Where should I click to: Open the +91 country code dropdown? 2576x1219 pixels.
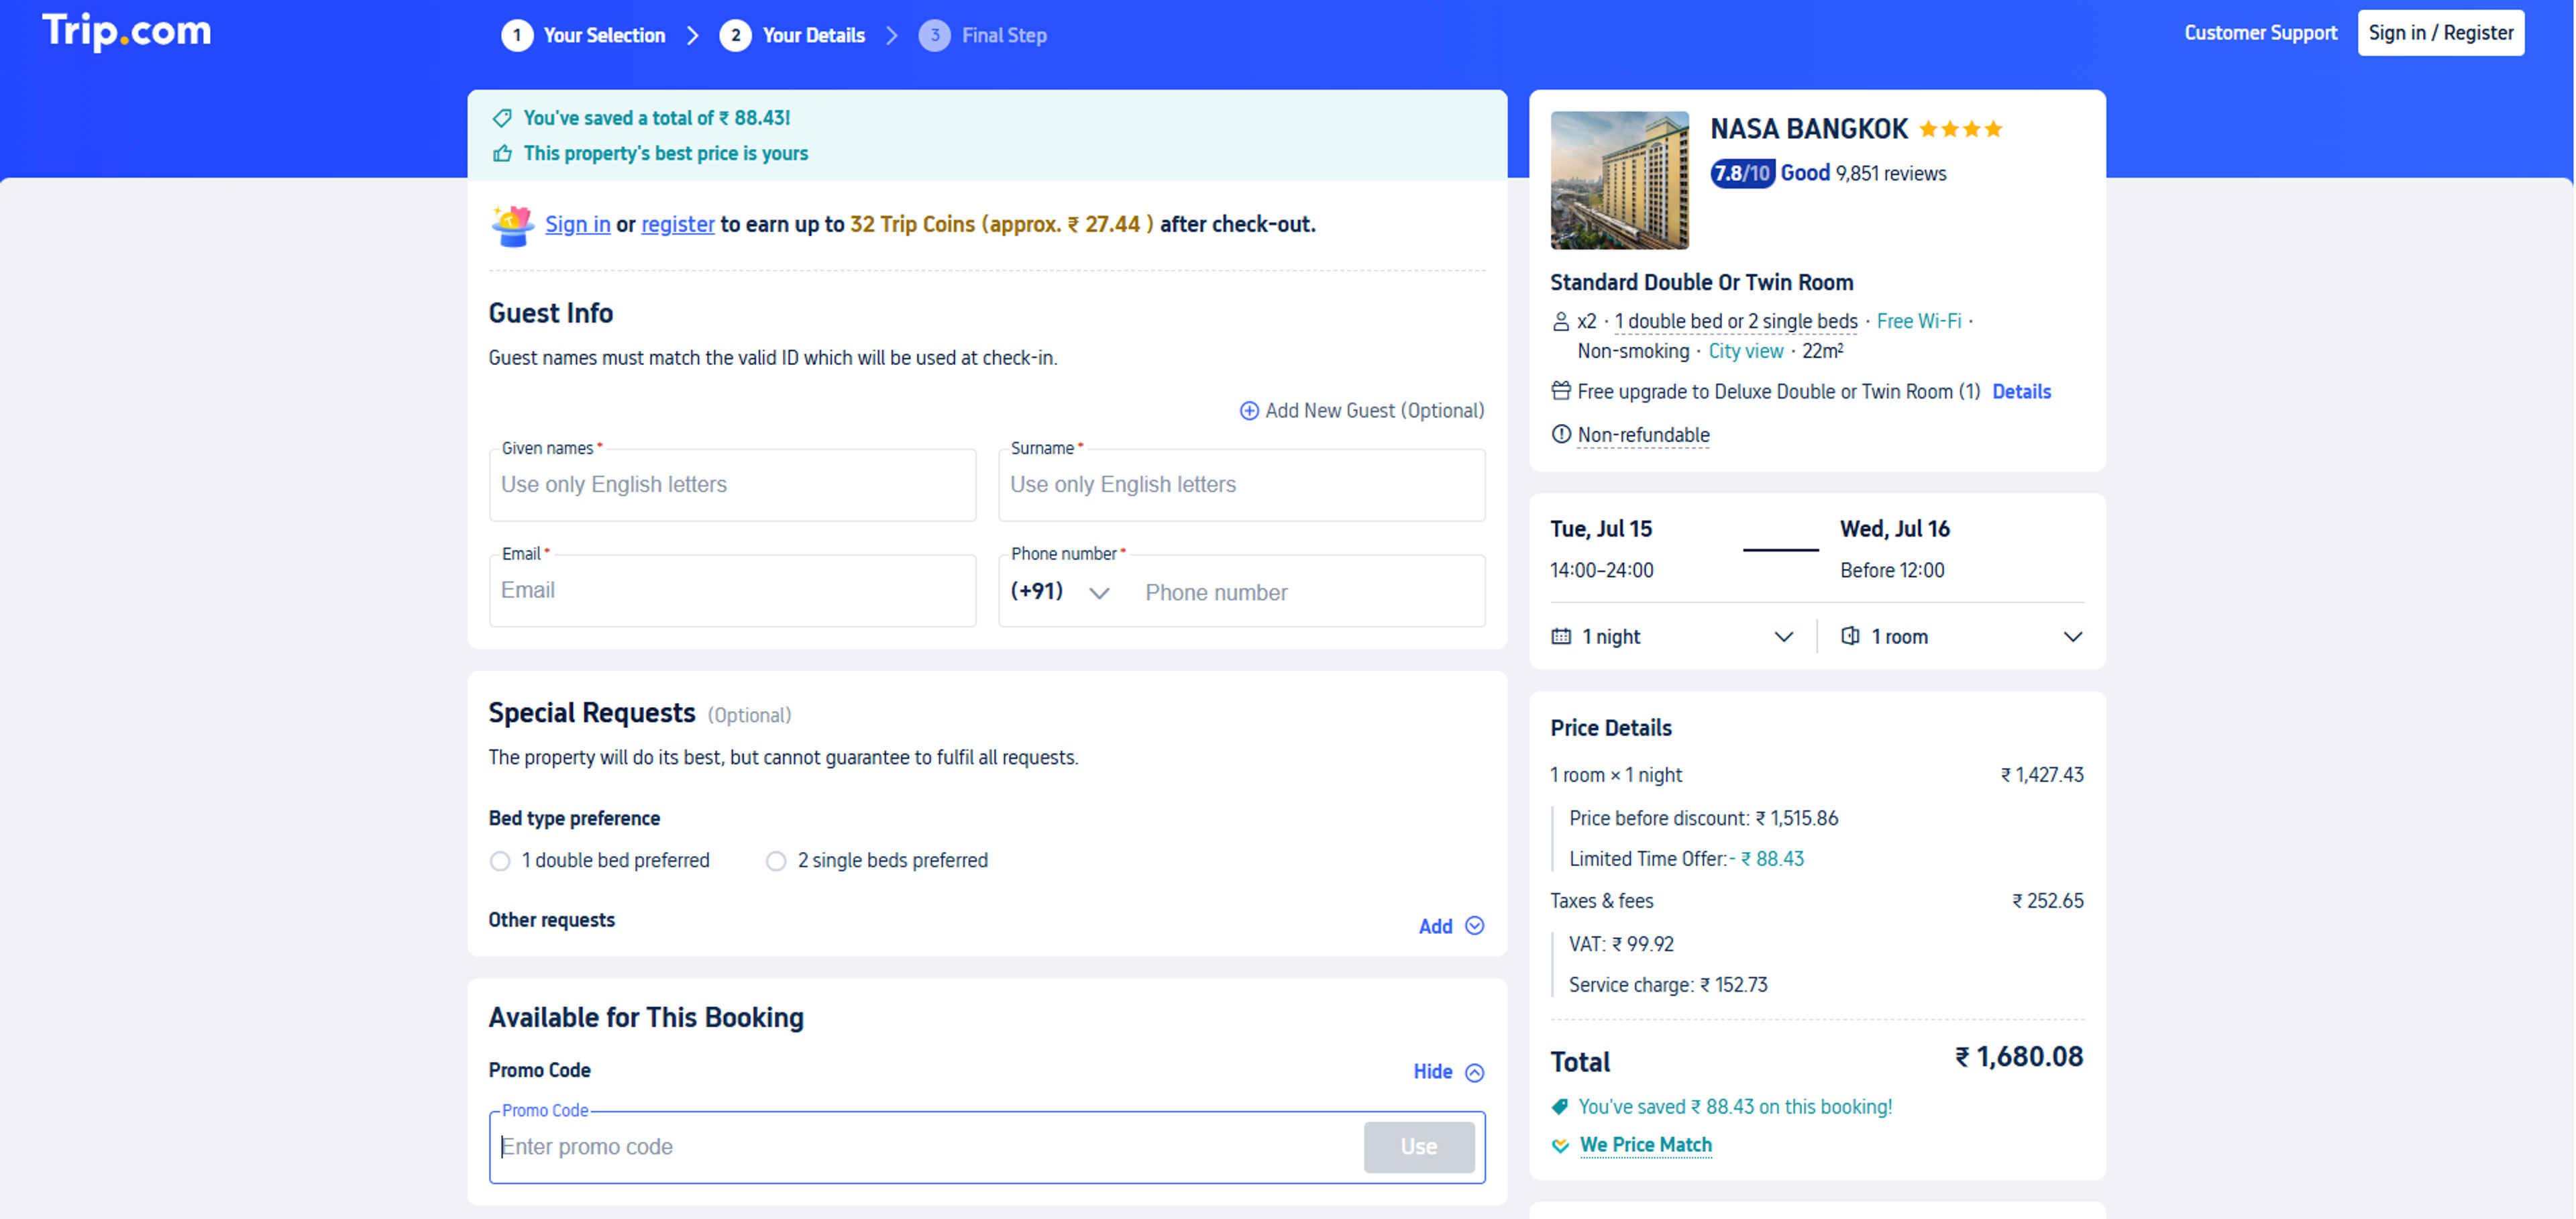tap(1060, 592)
